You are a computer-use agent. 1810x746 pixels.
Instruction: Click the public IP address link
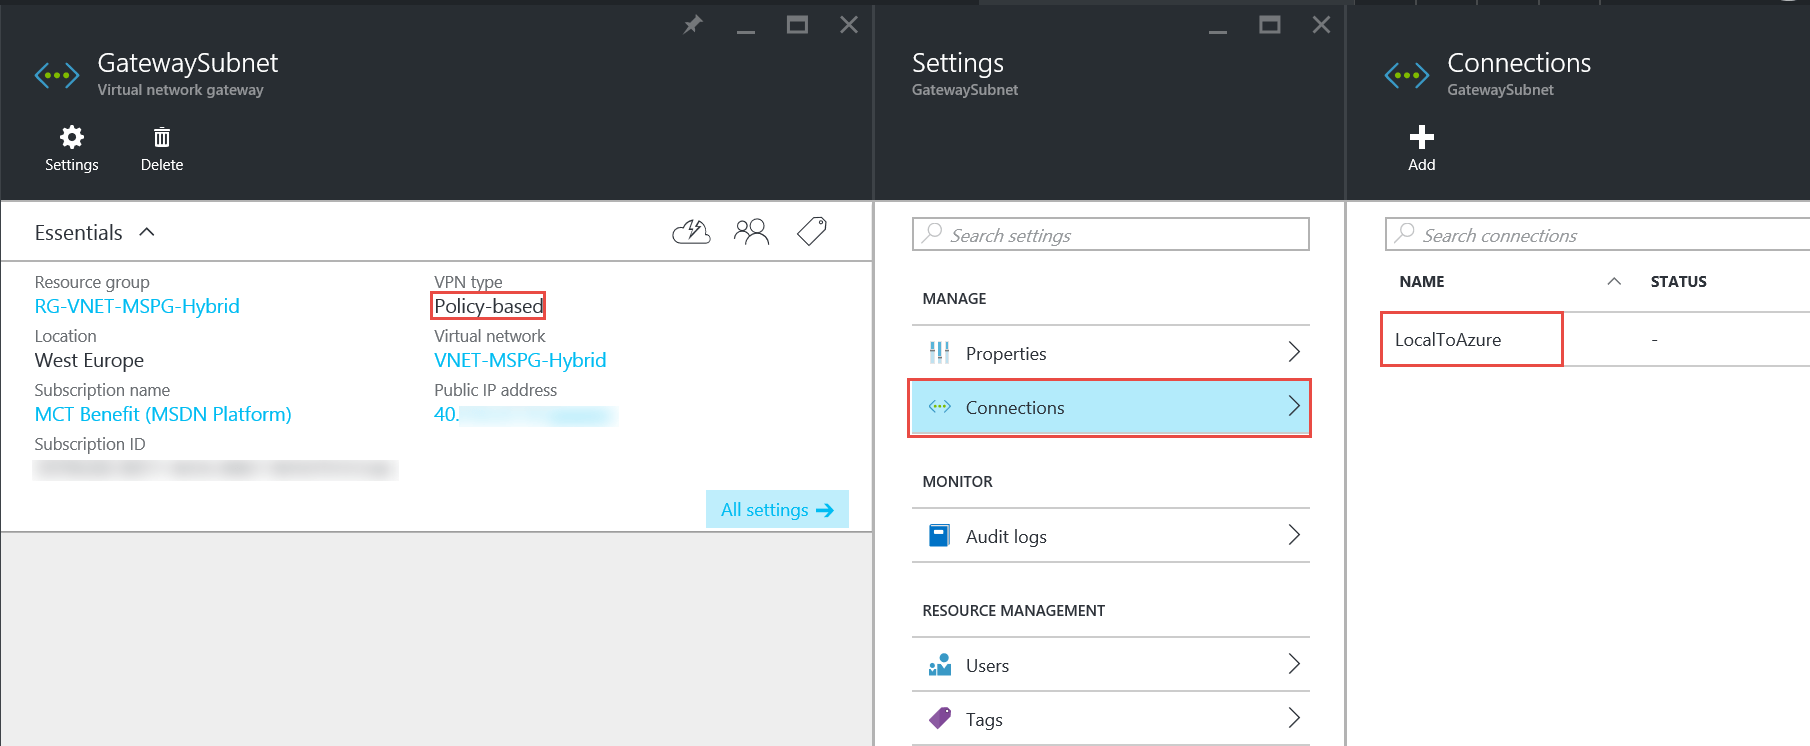tap(524, 414)
